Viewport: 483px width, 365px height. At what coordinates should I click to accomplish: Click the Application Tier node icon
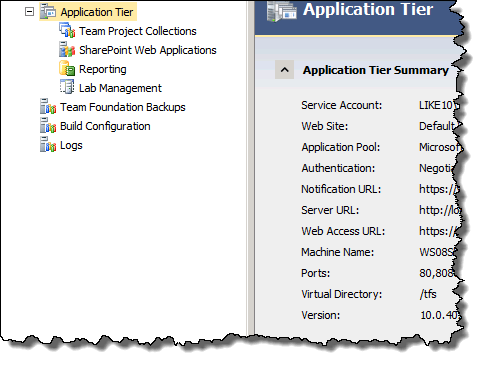pos(48,12)
